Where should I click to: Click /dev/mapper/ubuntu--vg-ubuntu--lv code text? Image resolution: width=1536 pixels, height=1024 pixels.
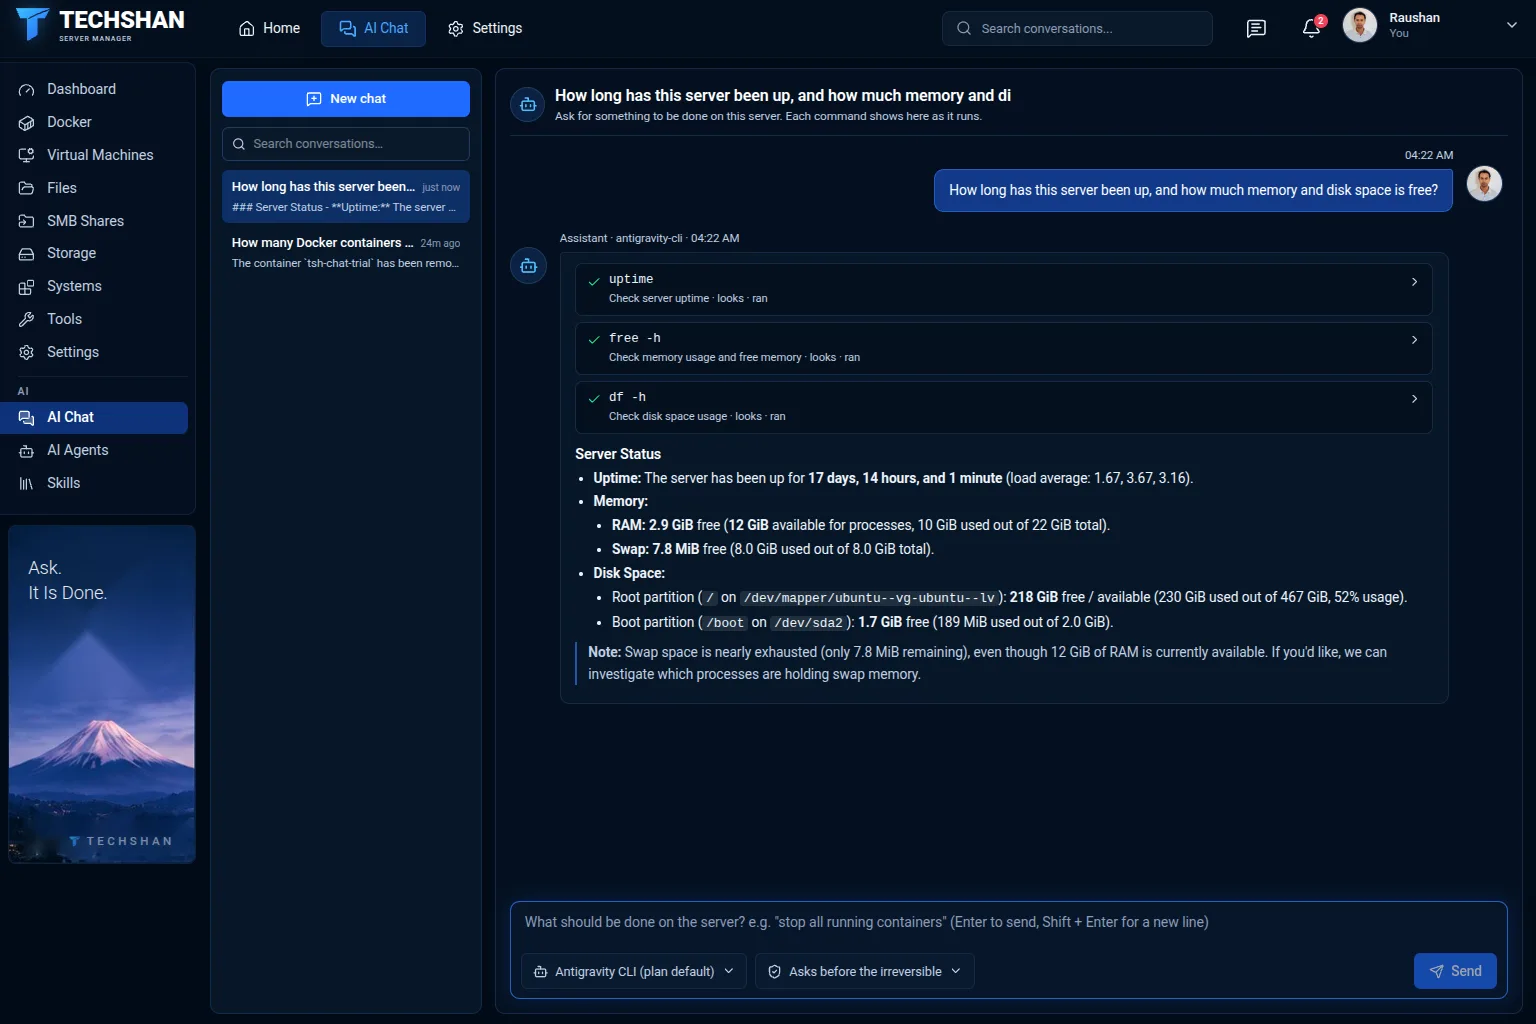(869, 598)
